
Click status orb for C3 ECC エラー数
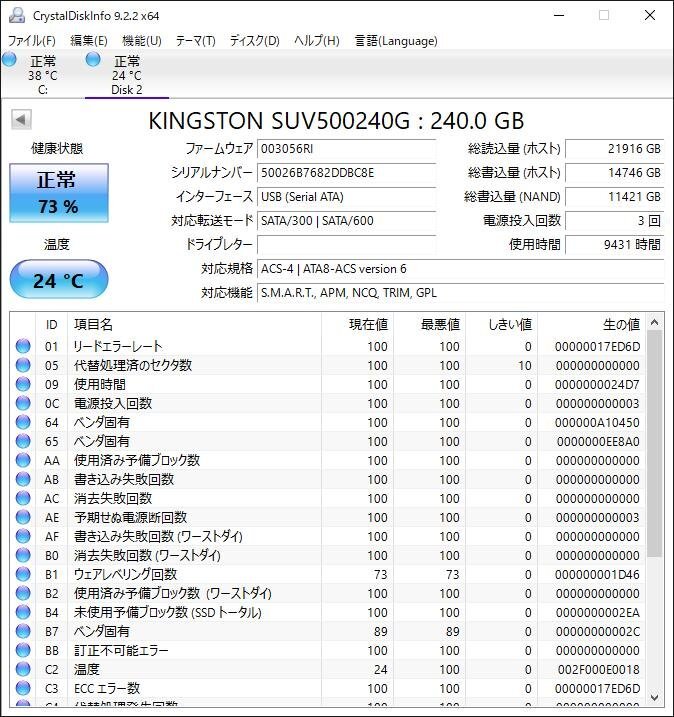pyautogui.click(x=23, y=688)
